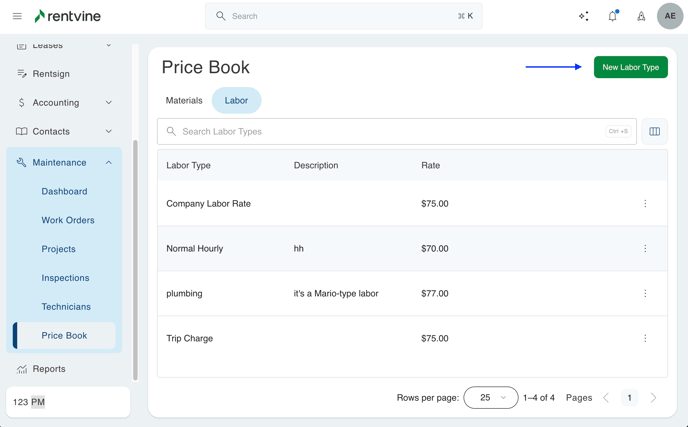Open the Rows per page dropdown

click(491, 397)
